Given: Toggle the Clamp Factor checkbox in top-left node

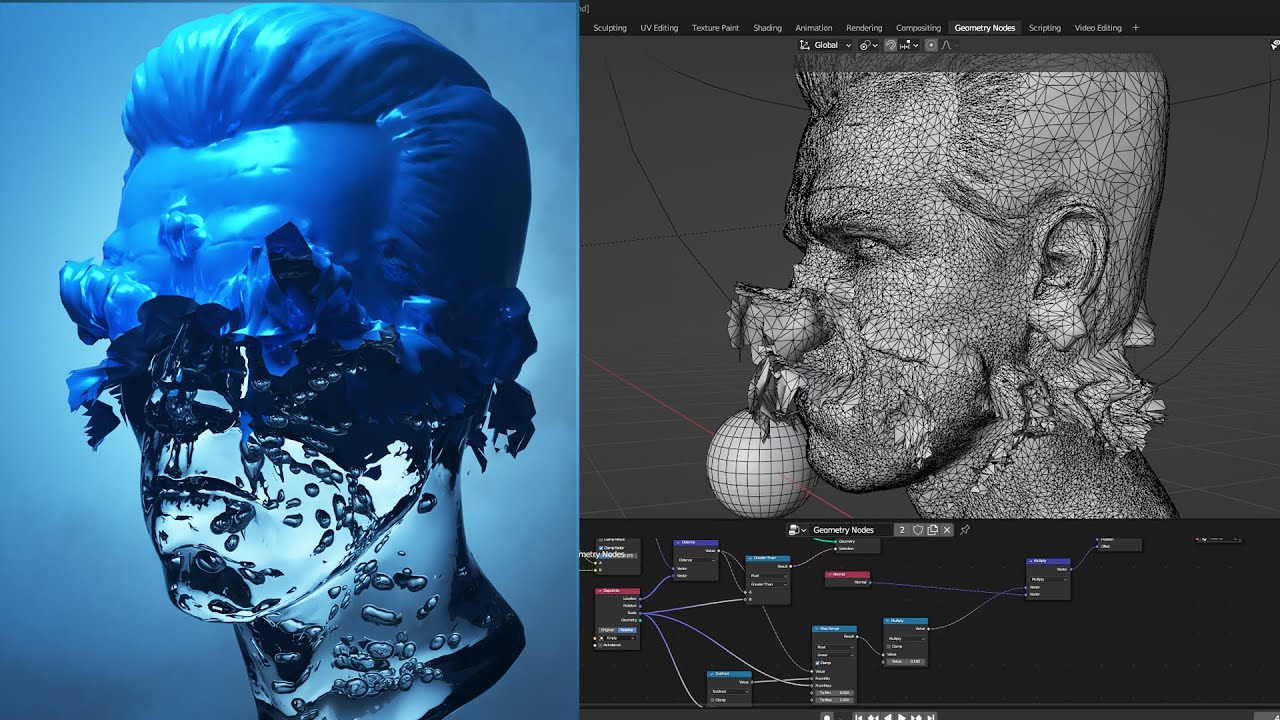Looking at the screenshot, I should pyautogui.click(x=601, y=548).
